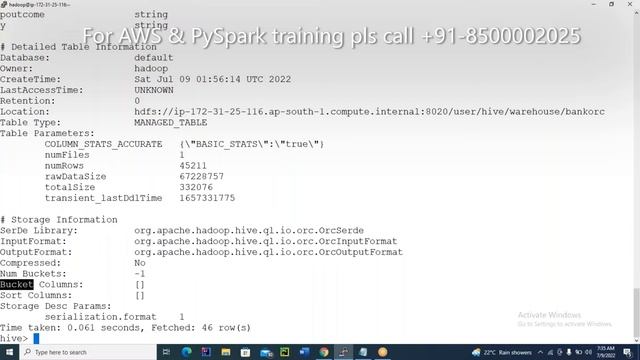This screenshot has width=640, height=360.
Task: Open File Explorer from the taskbar
Action: pos(225,352)
